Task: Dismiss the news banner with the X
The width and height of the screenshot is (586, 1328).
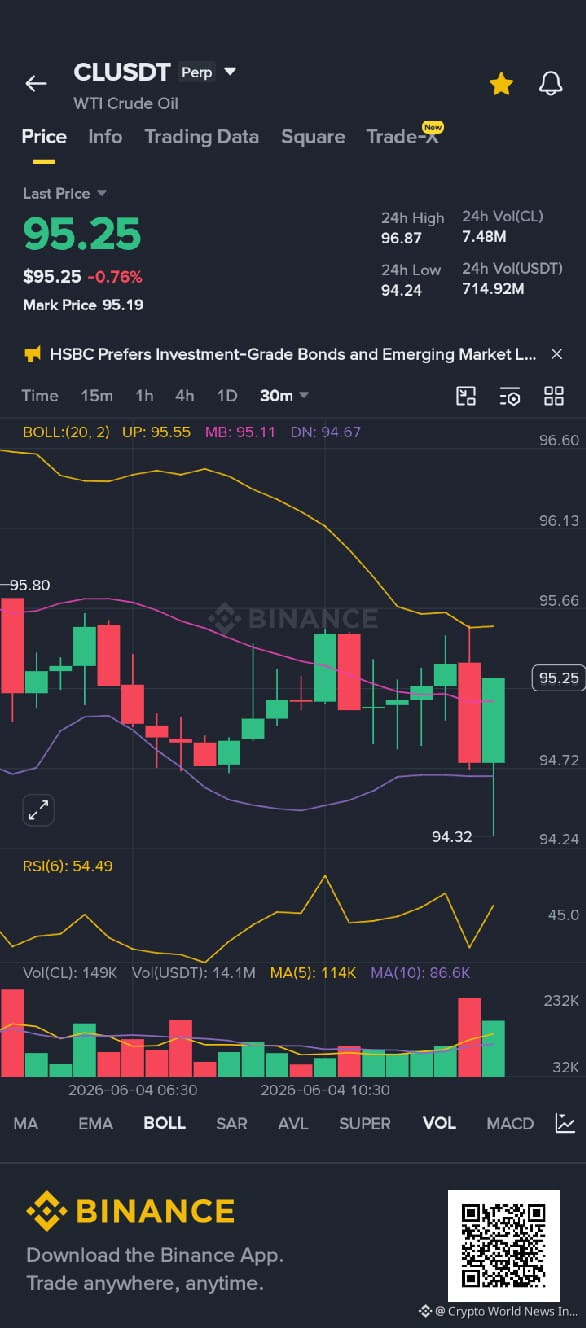Action: pos(557,354)
